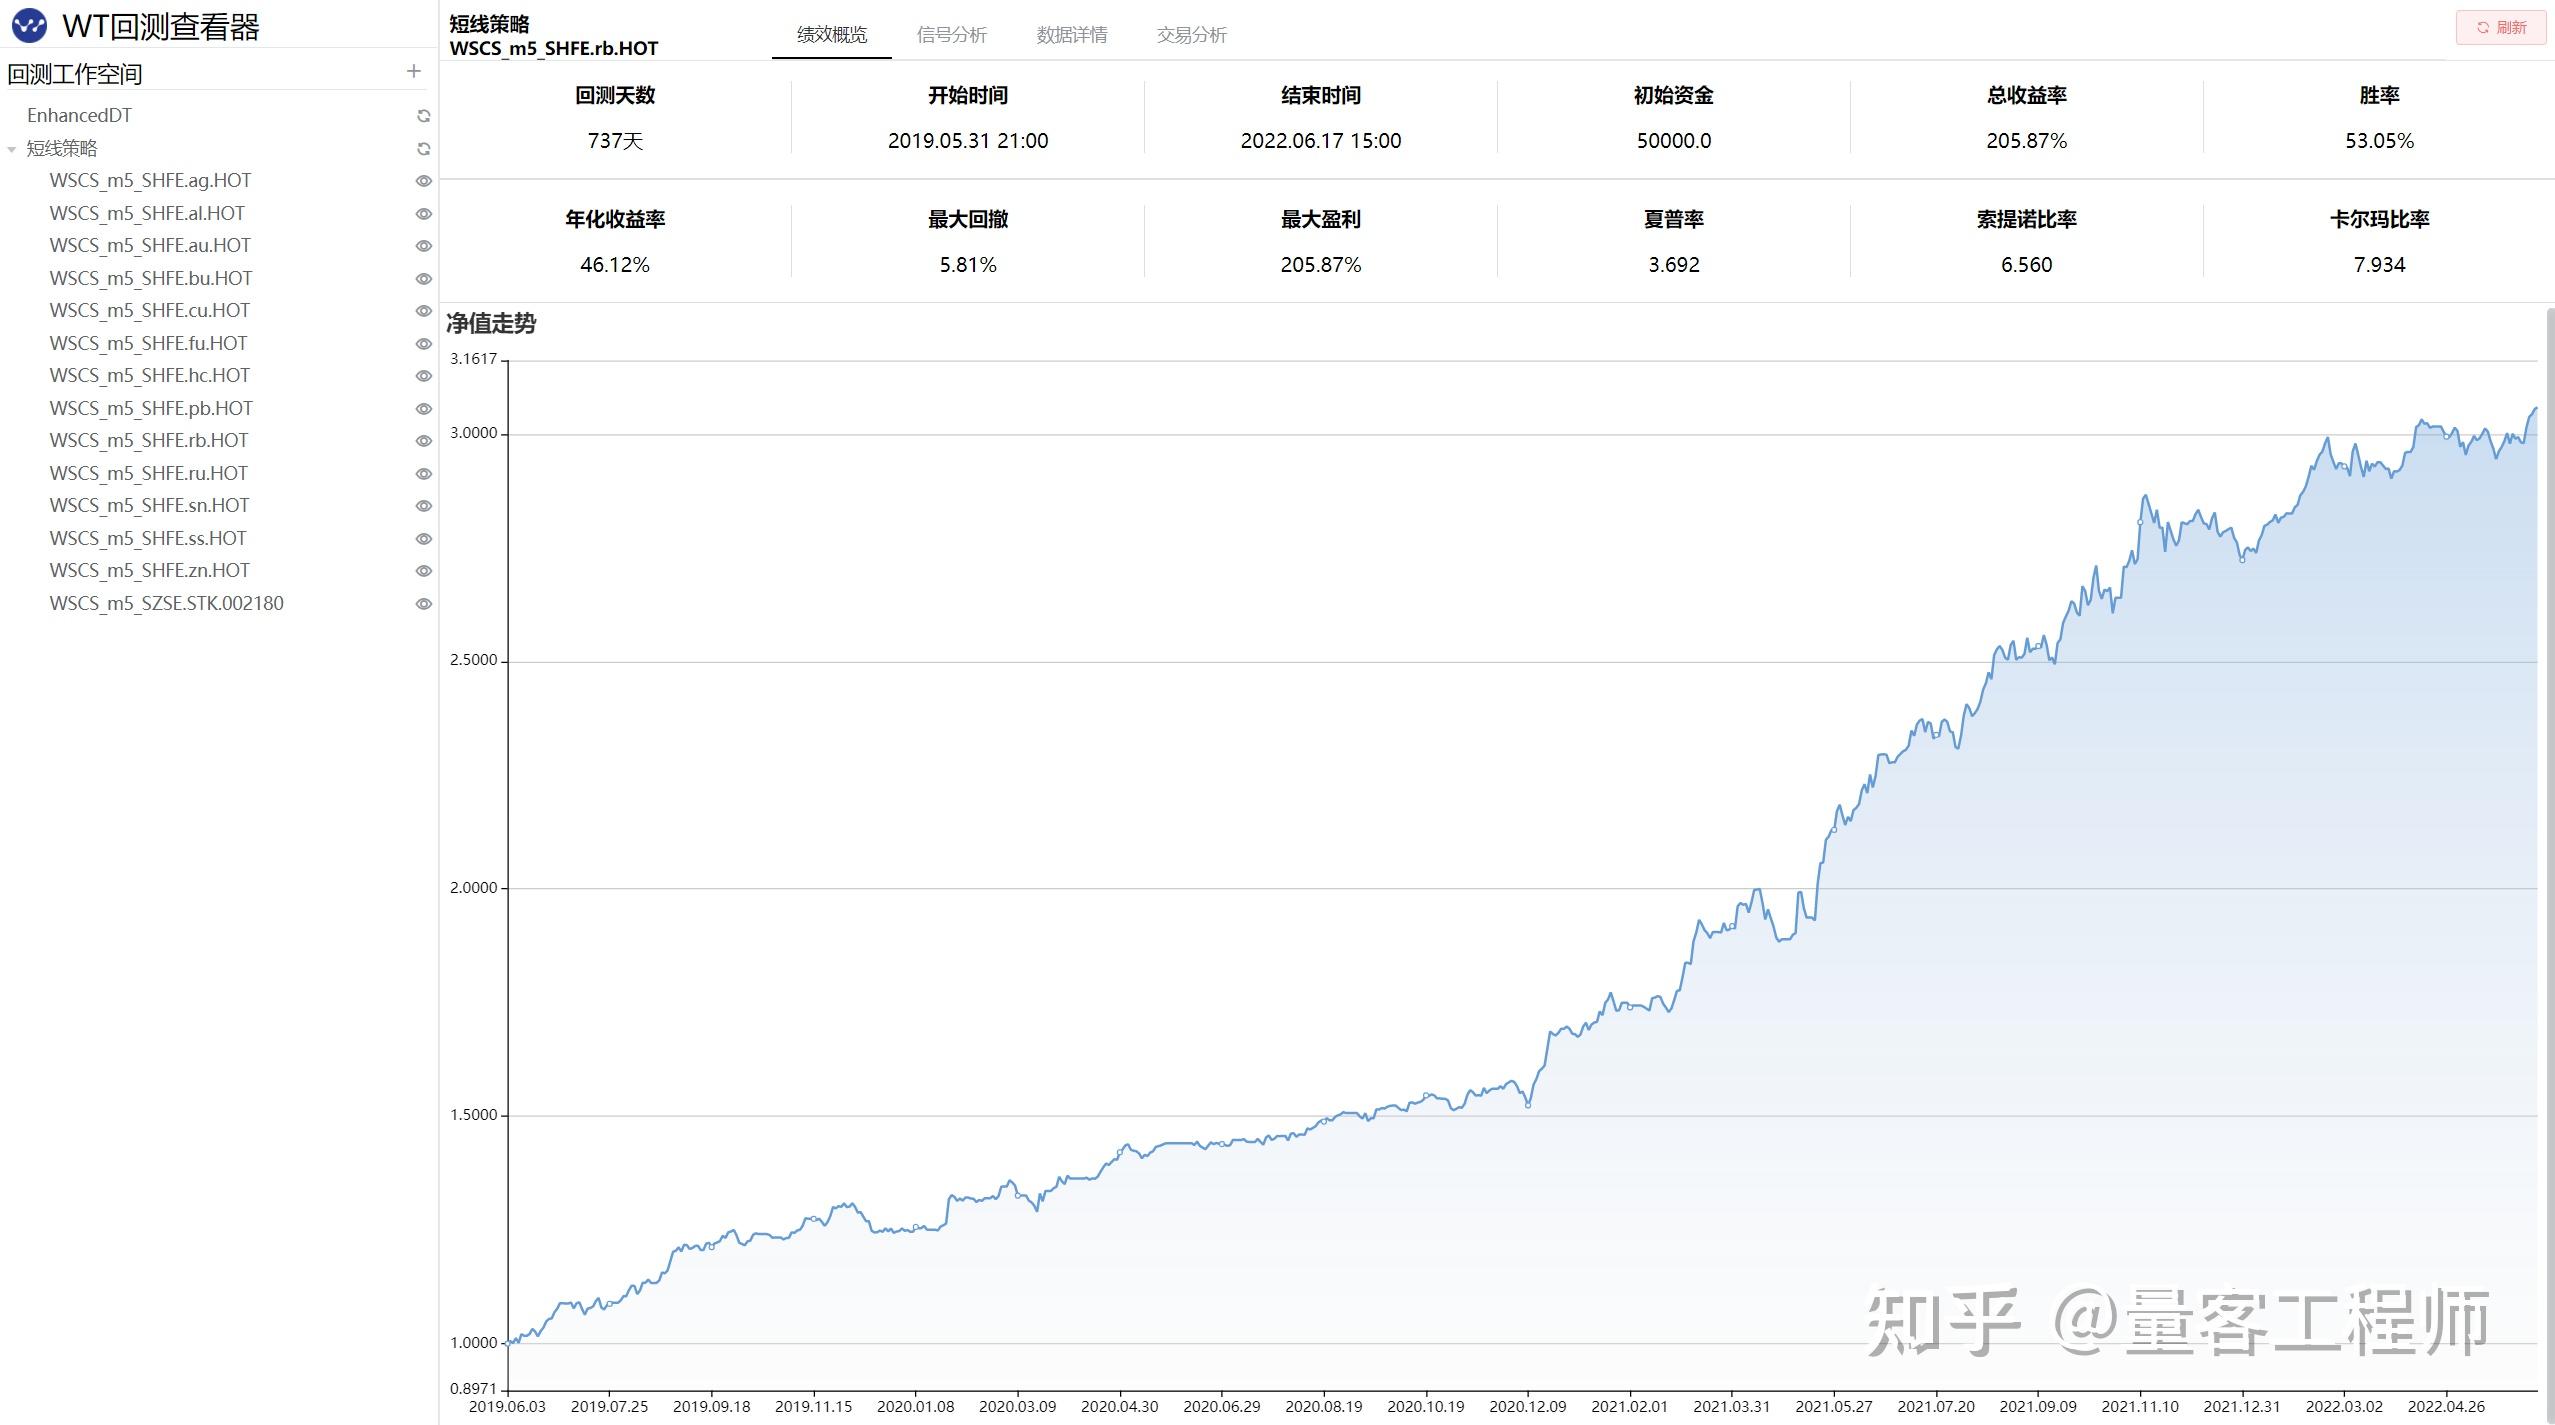2555x1425 pixels.
Task: Select the EnhancedDT workspace entry
Action: tap(79, 116)
